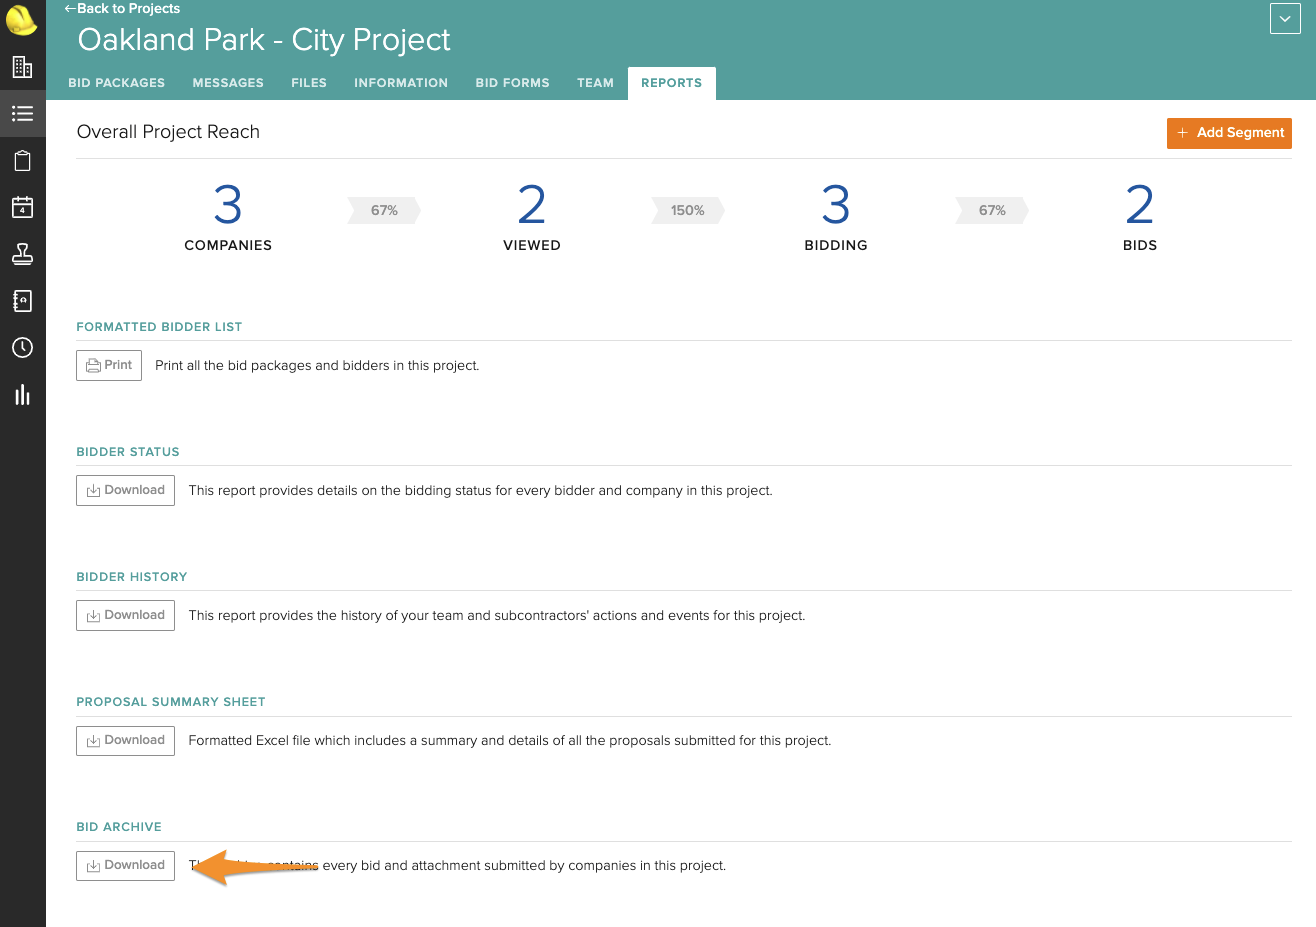Open the Messages tab
The width and height of the screenshot is (1316, 927).
coord(228,83)
